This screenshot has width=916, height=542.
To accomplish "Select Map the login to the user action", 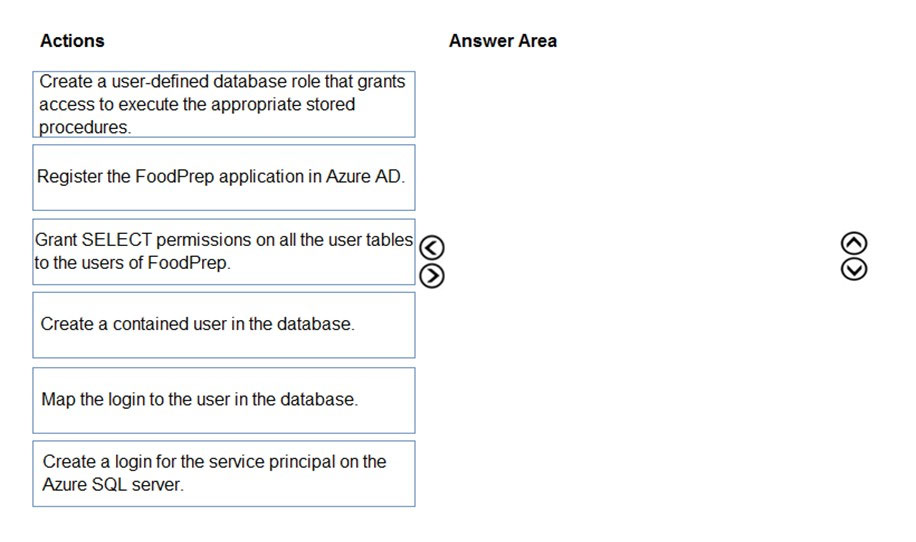I will point(224,400).
